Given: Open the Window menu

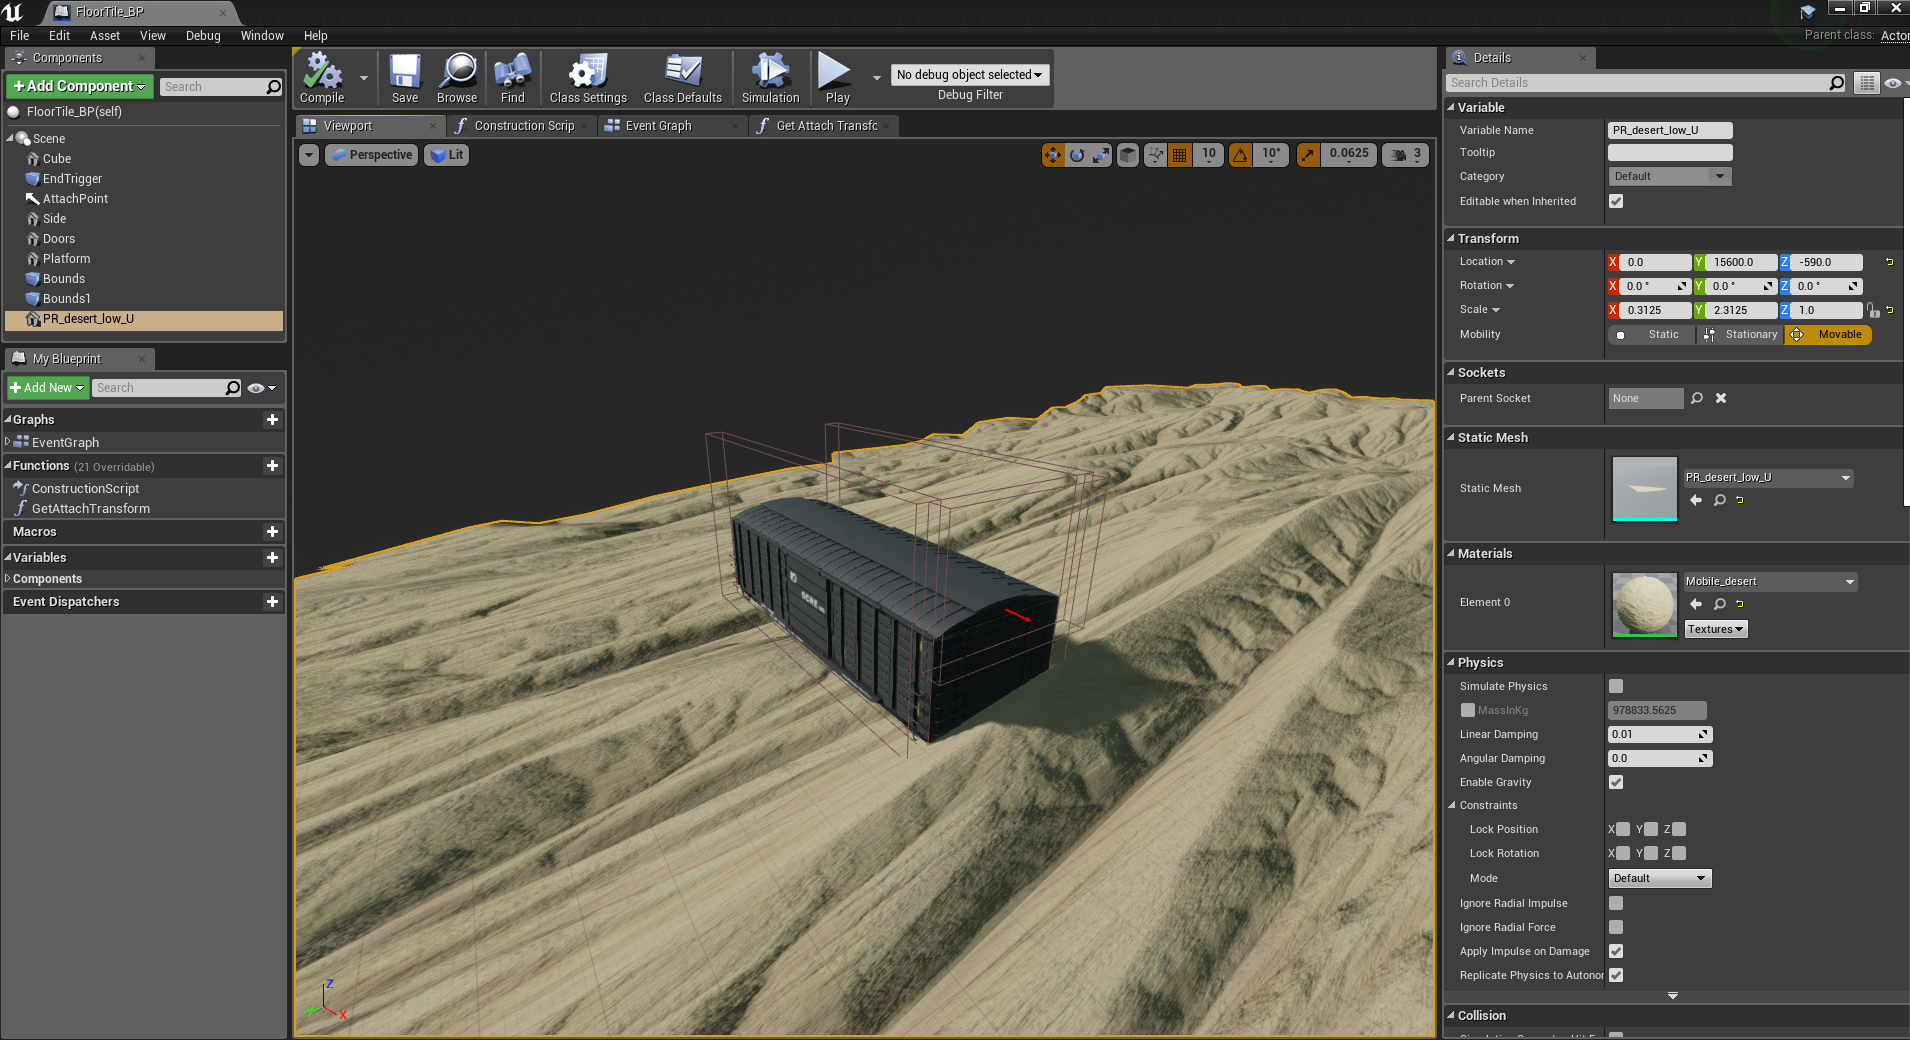Looking at the screenshot, I should pos(262,36).
